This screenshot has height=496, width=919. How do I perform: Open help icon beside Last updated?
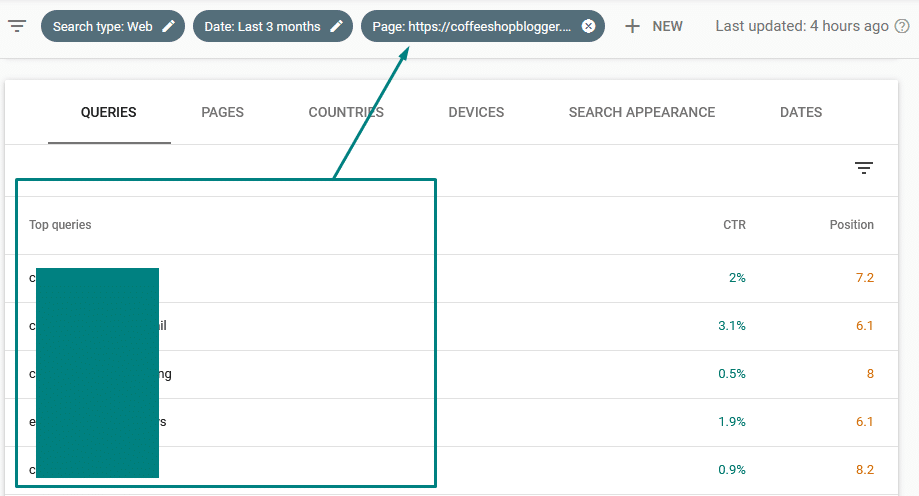click(x=902, y=26)
